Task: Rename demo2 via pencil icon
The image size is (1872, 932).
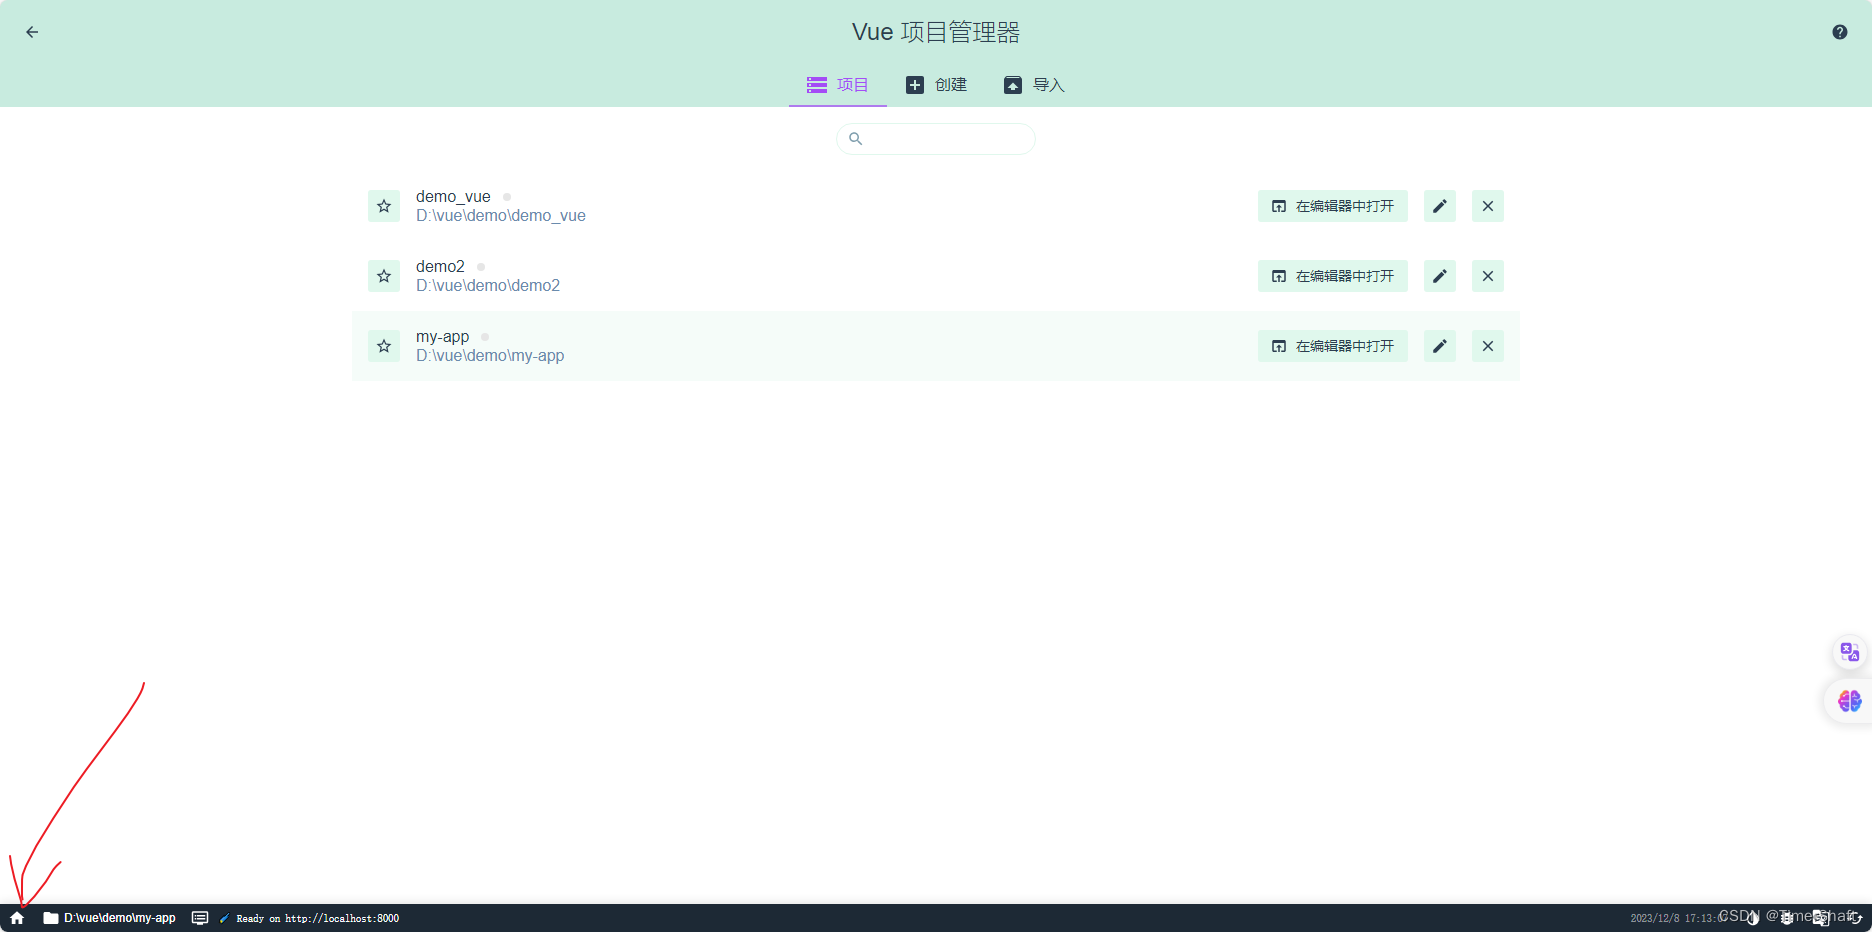Action: (1440, 276)
